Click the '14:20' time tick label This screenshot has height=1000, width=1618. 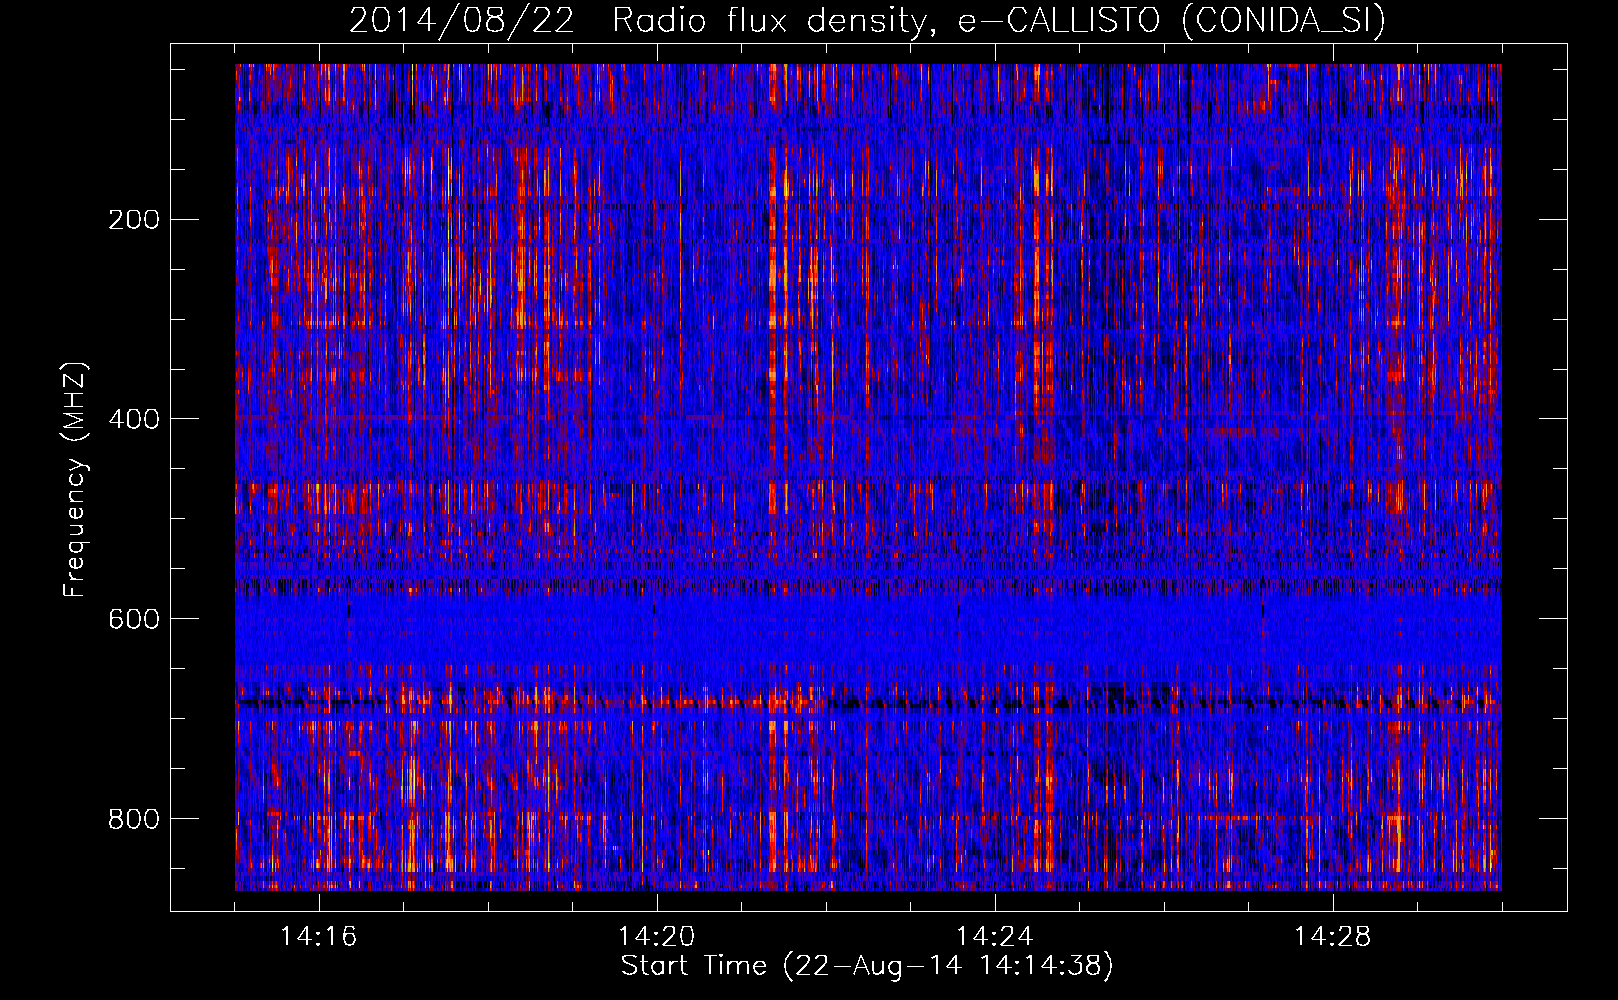[x=657, y=936]
